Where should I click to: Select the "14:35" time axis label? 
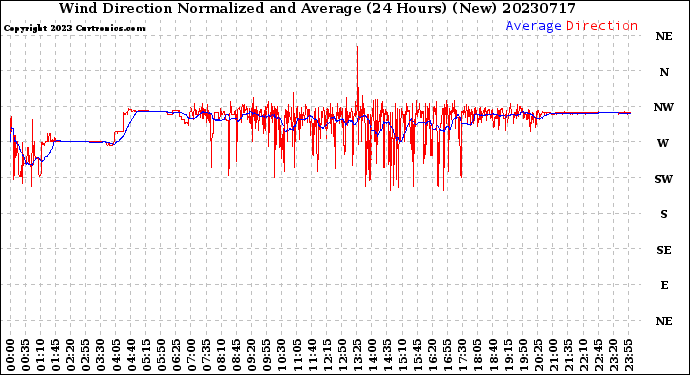(x=387, y=355)
